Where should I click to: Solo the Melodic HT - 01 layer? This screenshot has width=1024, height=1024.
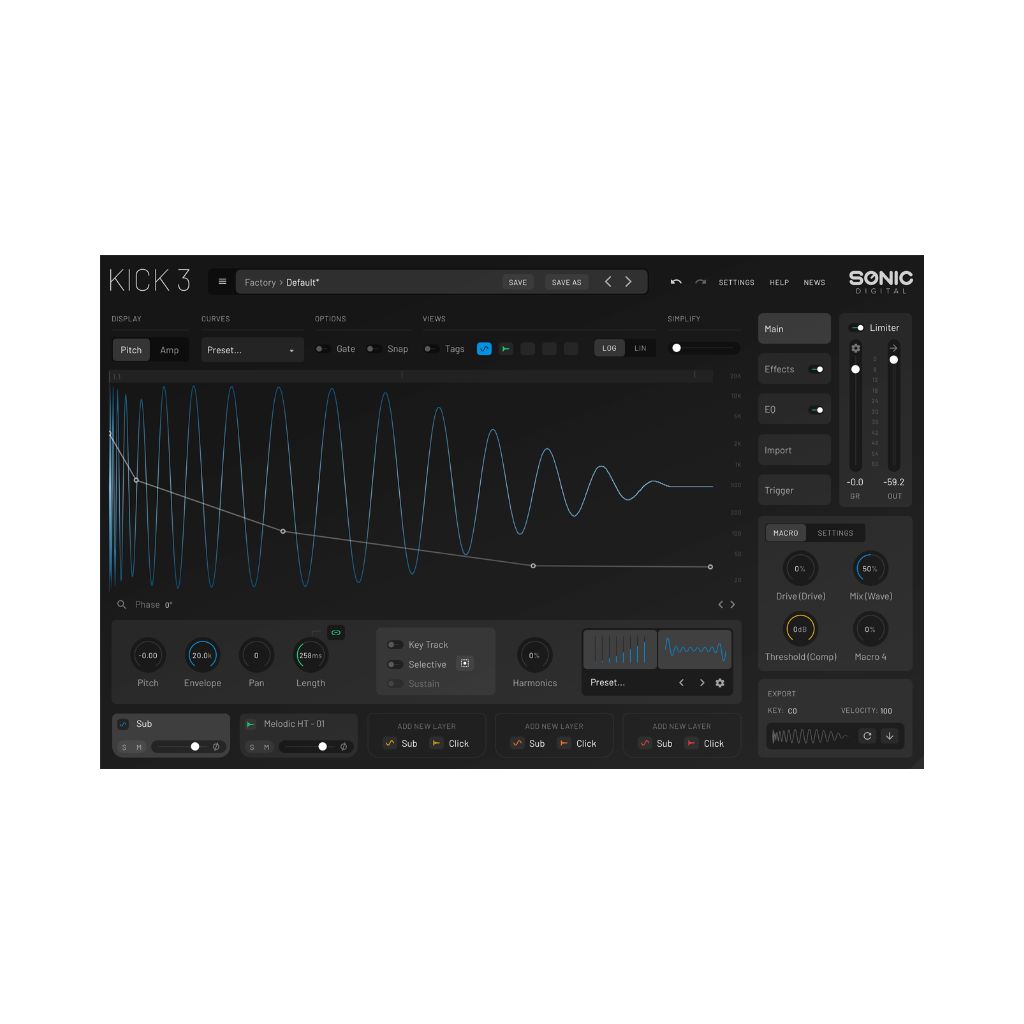(252, 747)
